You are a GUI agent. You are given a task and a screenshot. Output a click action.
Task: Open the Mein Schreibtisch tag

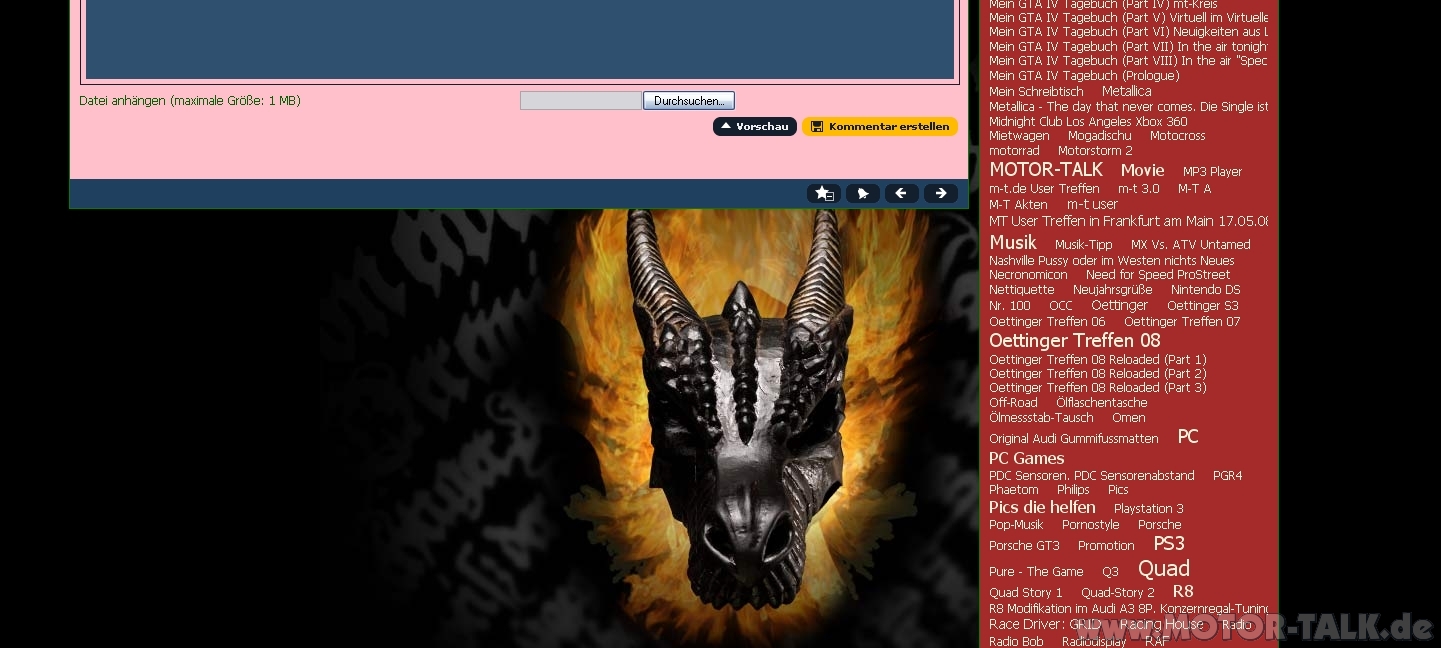(x=1036, y=91)
